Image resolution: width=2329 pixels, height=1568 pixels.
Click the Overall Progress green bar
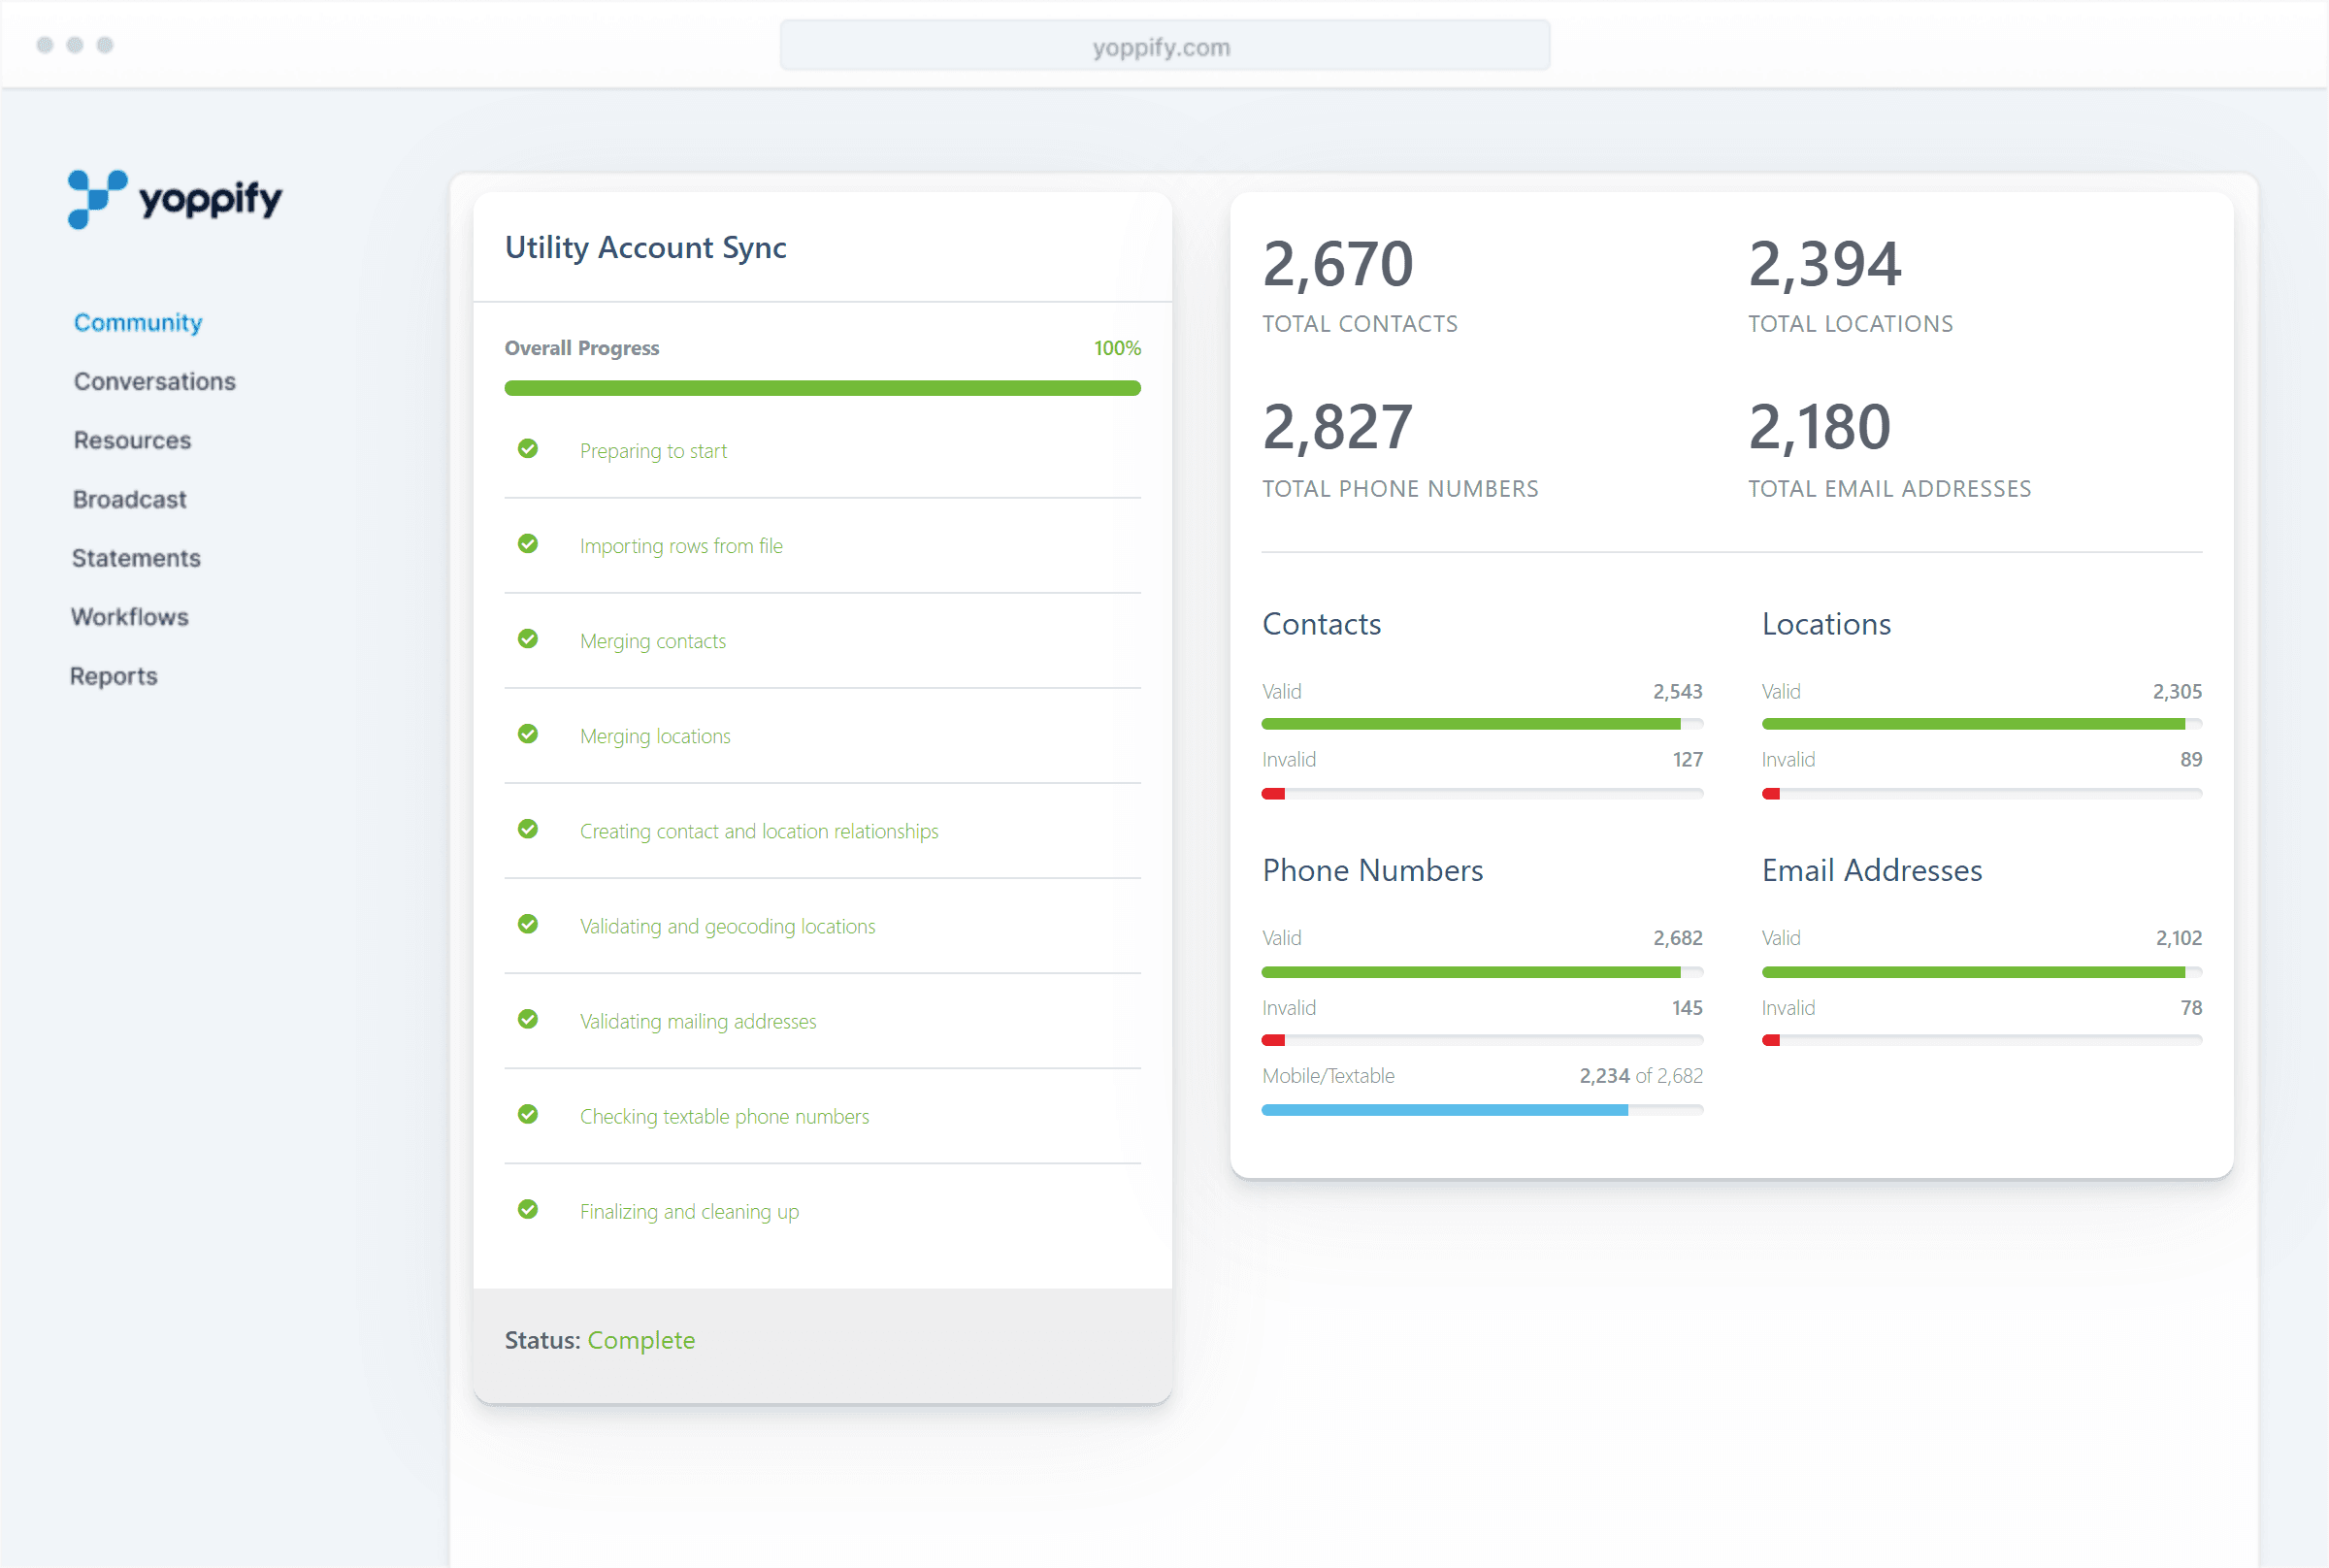tap(822, 388)
